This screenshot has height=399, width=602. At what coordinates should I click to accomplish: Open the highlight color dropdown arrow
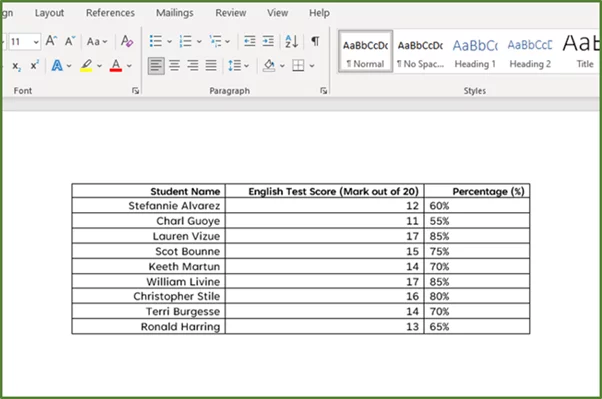point(99,66)
